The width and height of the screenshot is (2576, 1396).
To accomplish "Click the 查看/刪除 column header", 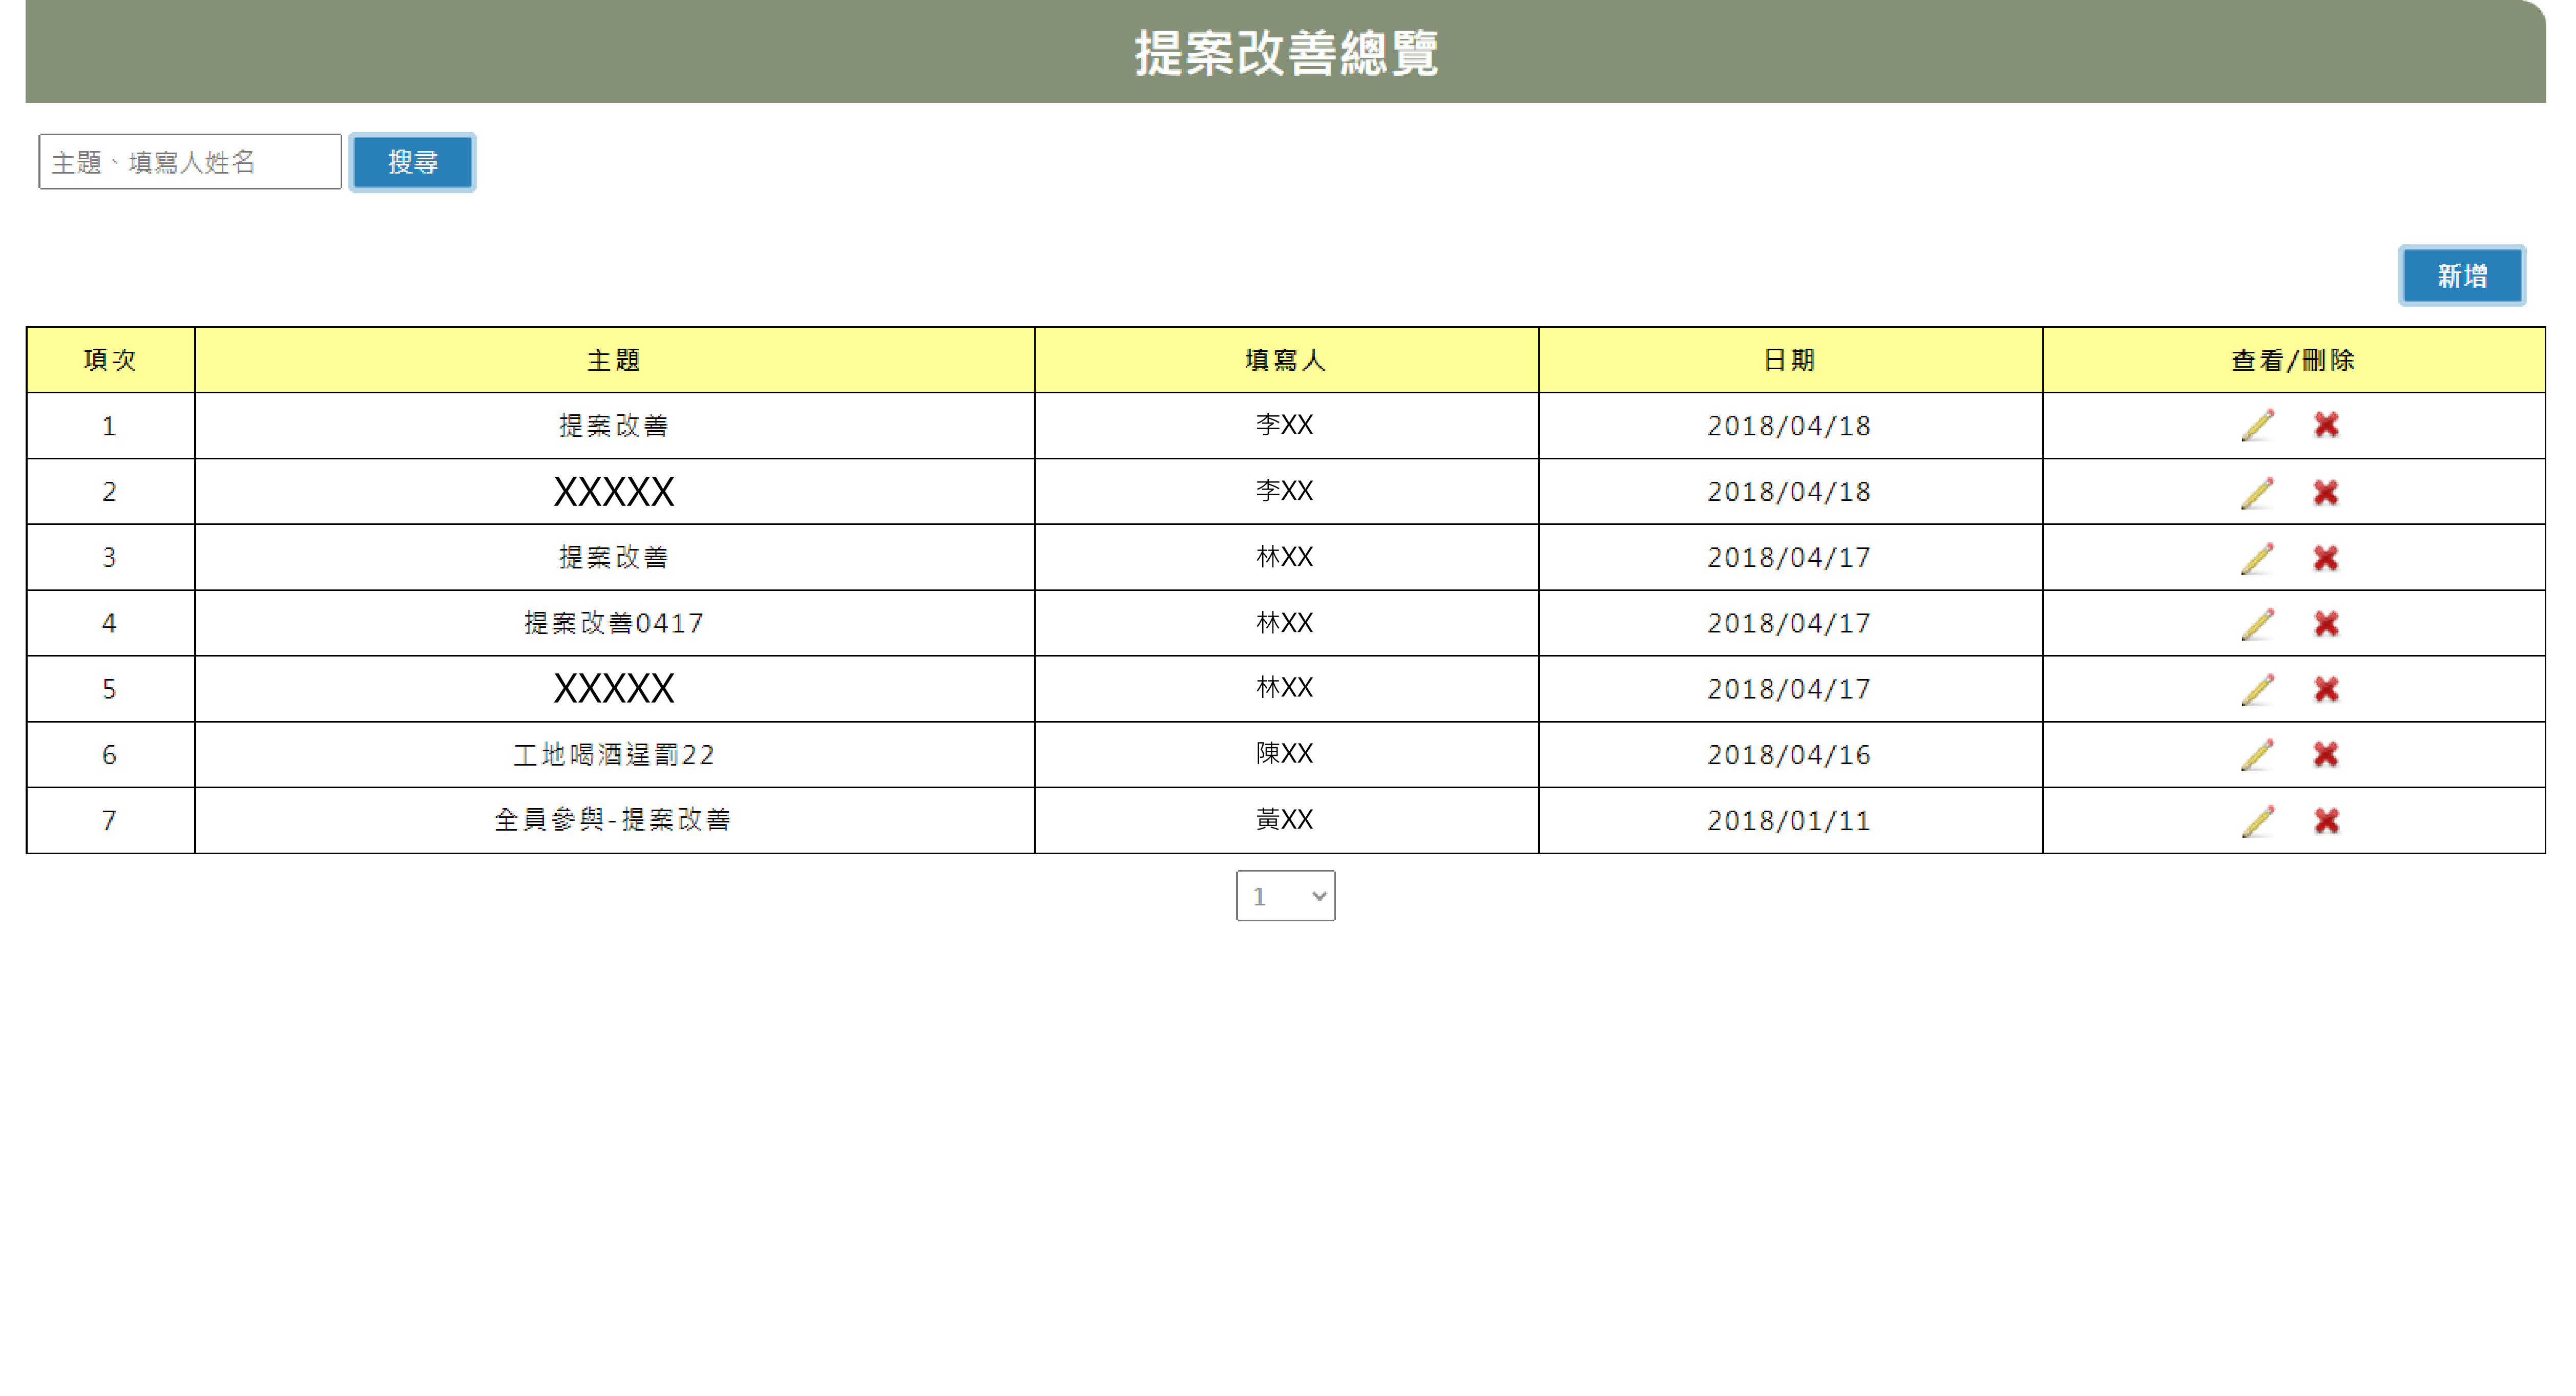I will click(2293, 360).
